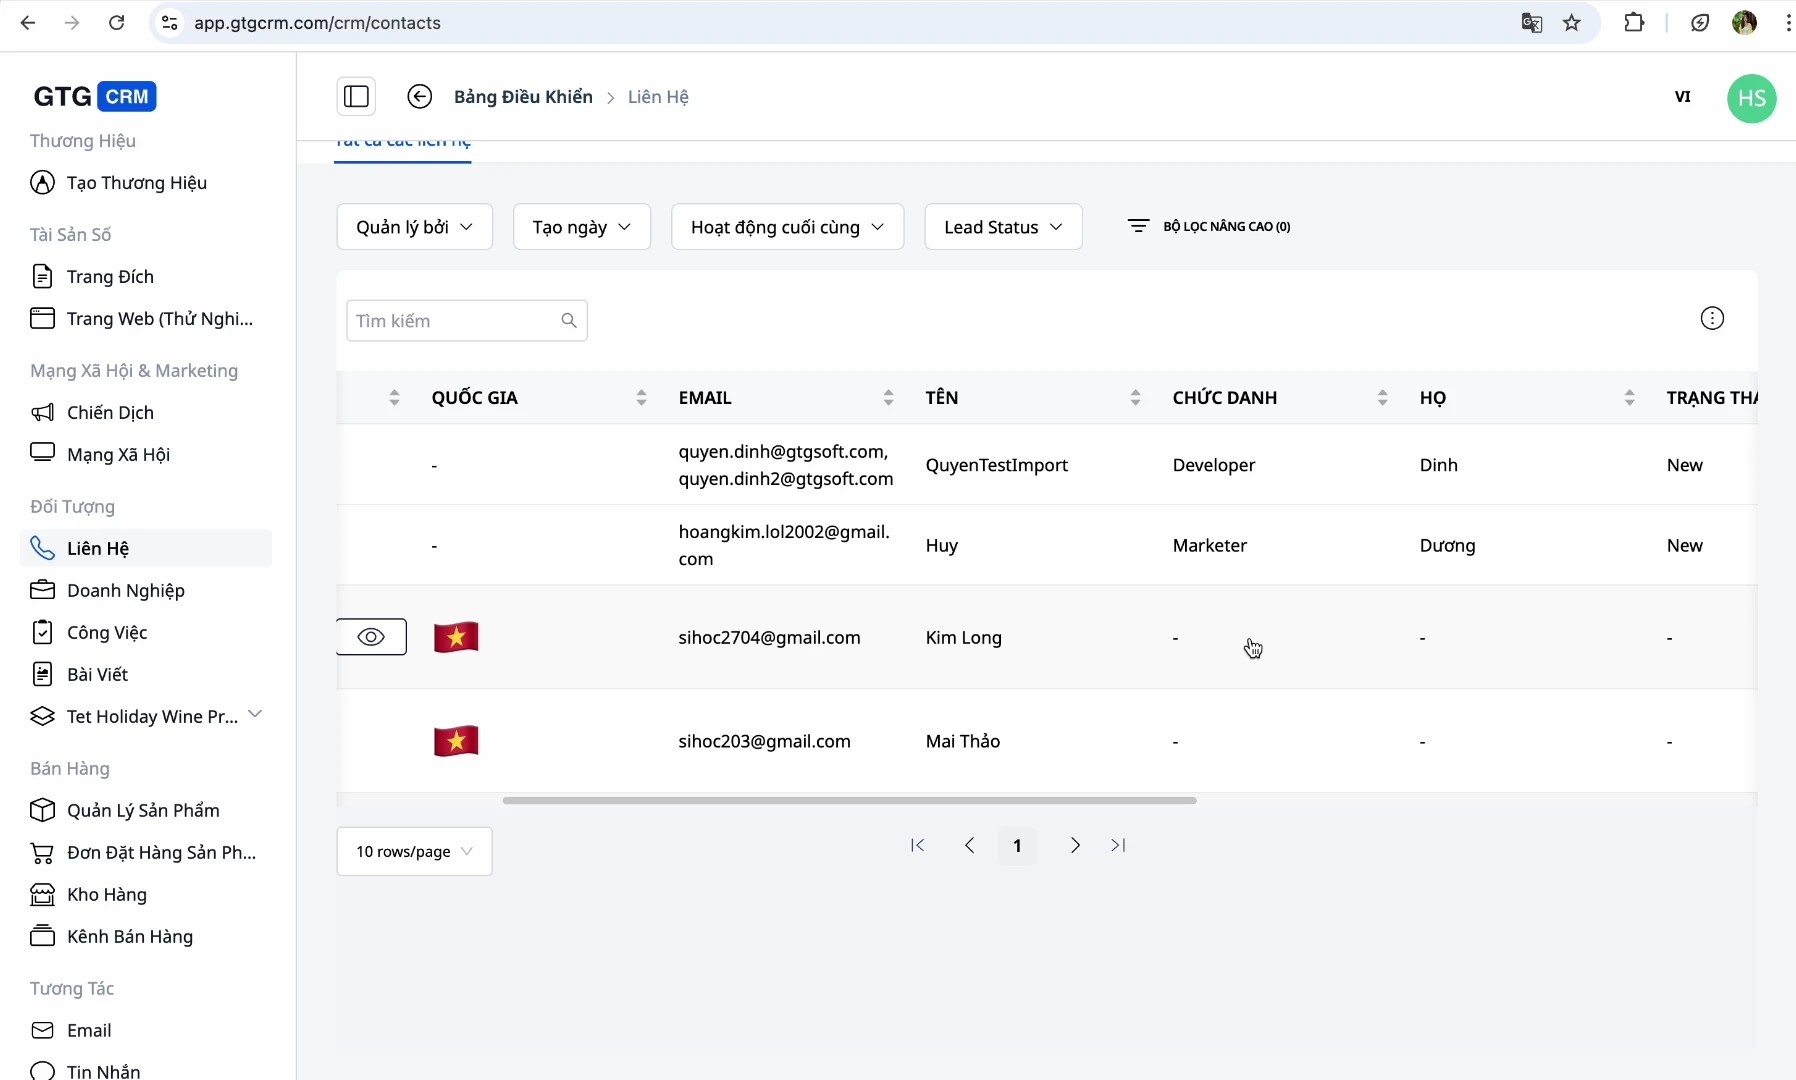
Task: Select Chiến Dịch from the sidebar
Action: tap(110, 413)
